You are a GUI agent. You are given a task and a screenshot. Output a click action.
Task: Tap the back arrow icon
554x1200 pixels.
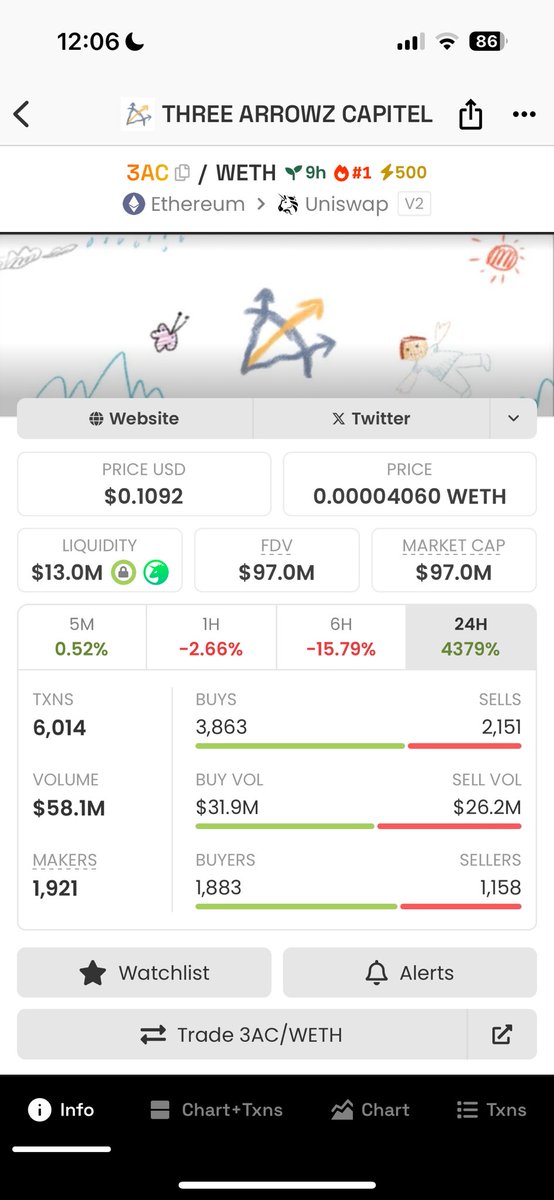(22, 114)
